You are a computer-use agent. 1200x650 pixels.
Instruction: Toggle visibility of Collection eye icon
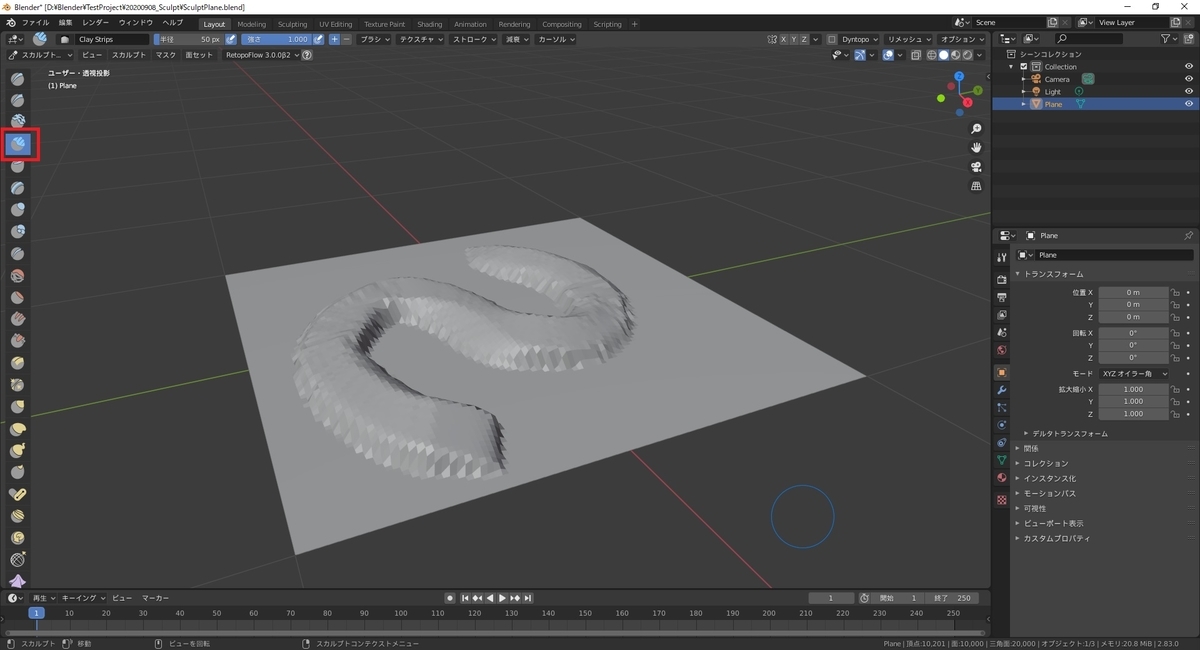click(x=1189, y=66)
